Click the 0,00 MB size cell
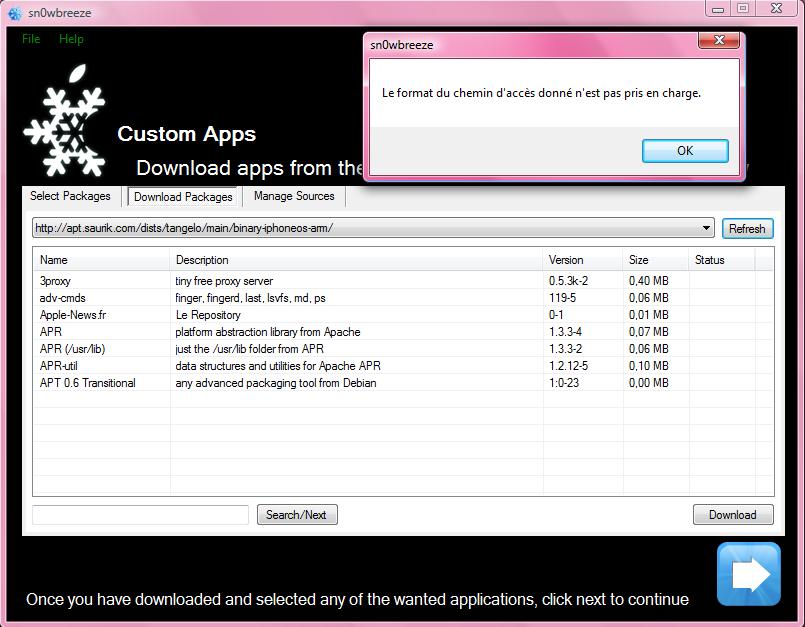Viewport: 805px width, 627px height. pyautogui.click(x=648, y=383)
